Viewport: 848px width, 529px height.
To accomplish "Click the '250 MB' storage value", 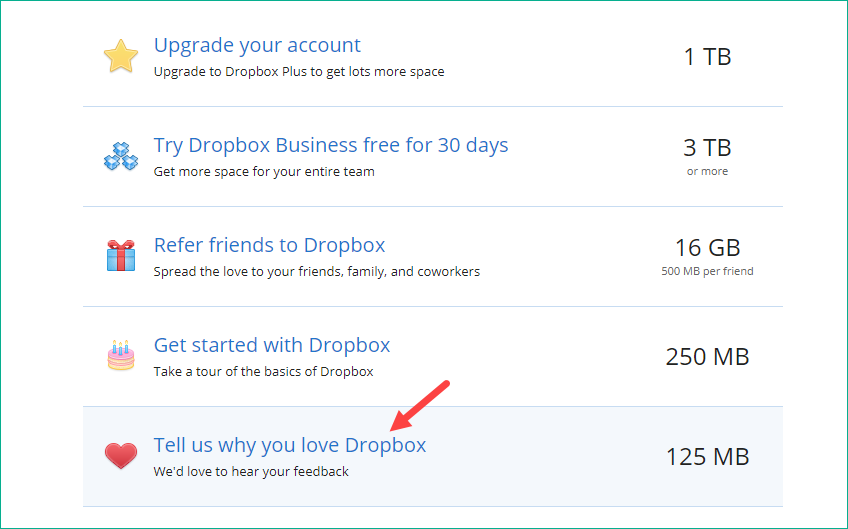I will pos(707,357).
